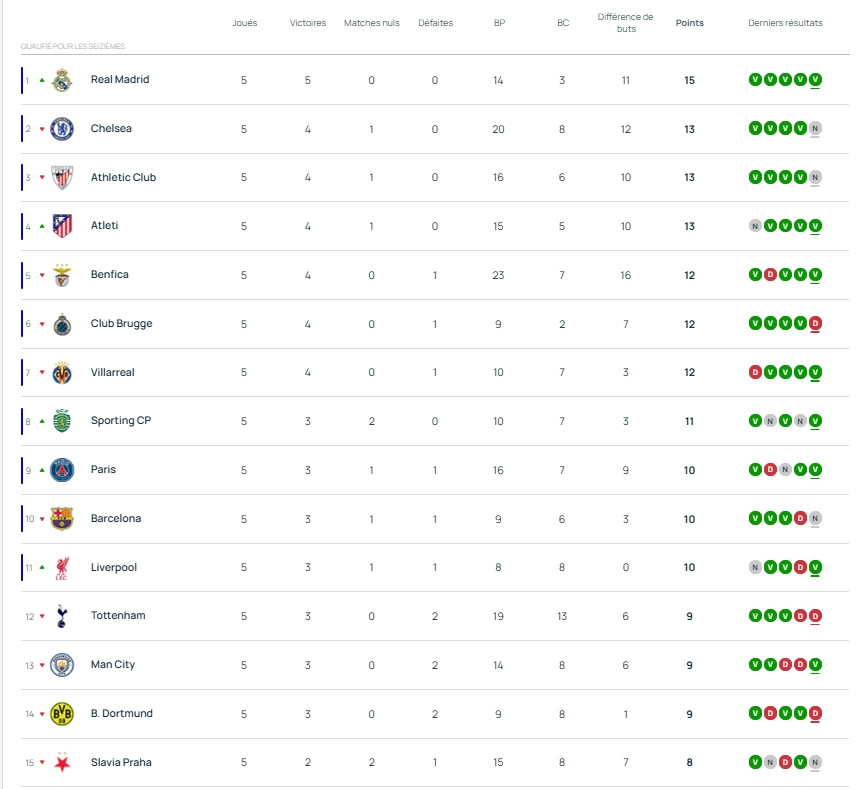Sort table by Points column header
The image size is (865, 789).
pyautogui.click(x=689, y=23)
